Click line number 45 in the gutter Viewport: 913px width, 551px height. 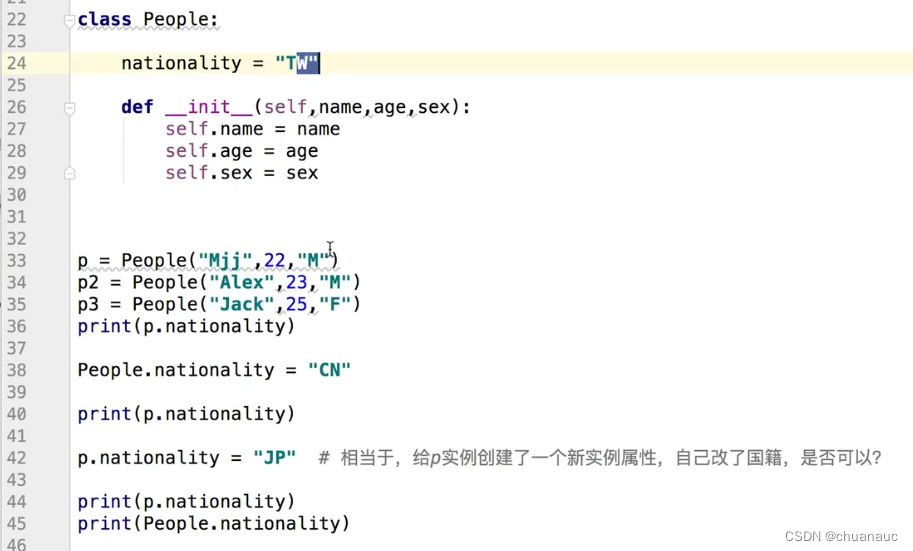point(17,524)
